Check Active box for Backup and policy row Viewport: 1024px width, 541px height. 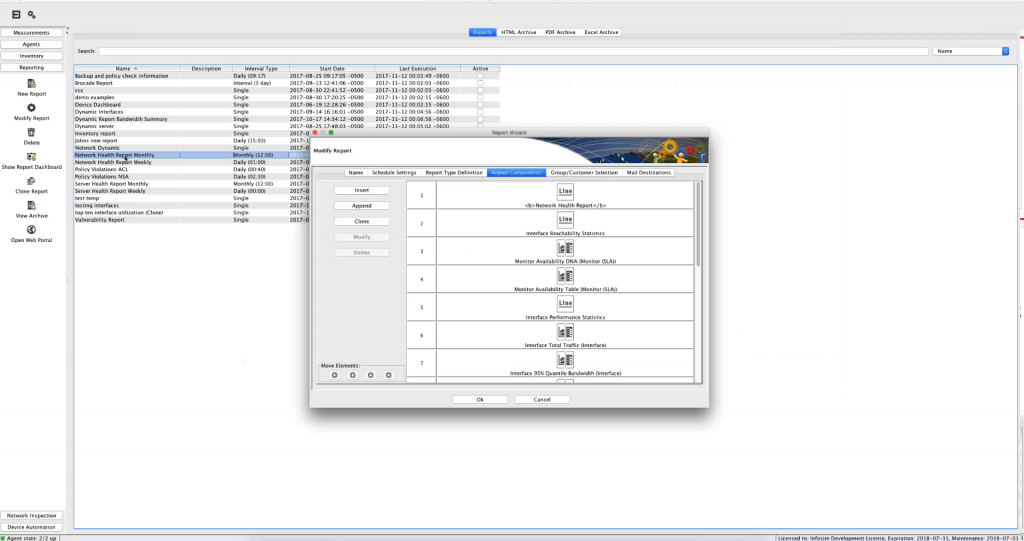click(480, 76)
